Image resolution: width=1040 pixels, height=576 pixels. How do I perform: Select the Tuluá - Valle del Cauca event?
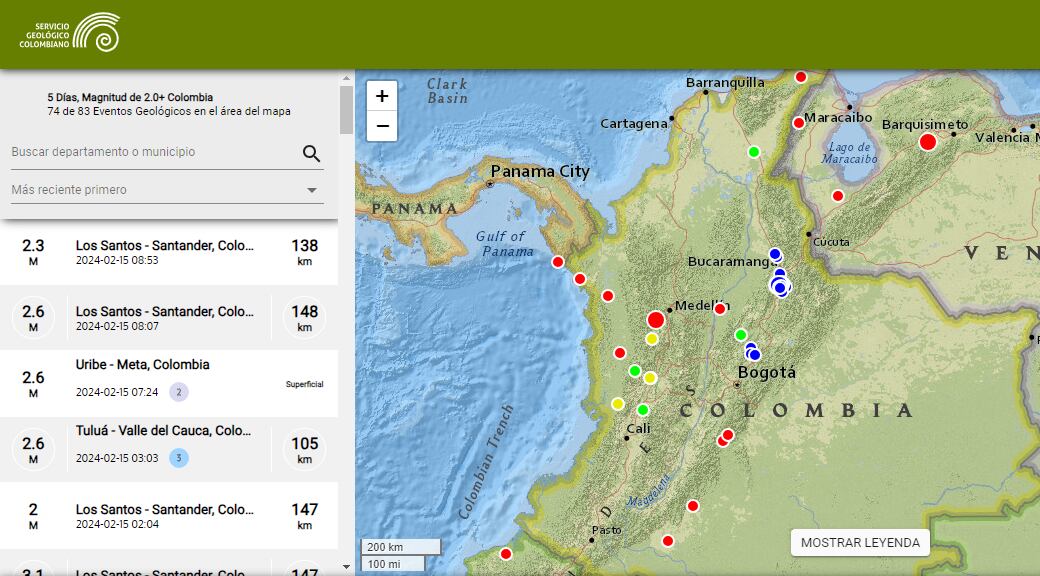(x=168, y=449)
